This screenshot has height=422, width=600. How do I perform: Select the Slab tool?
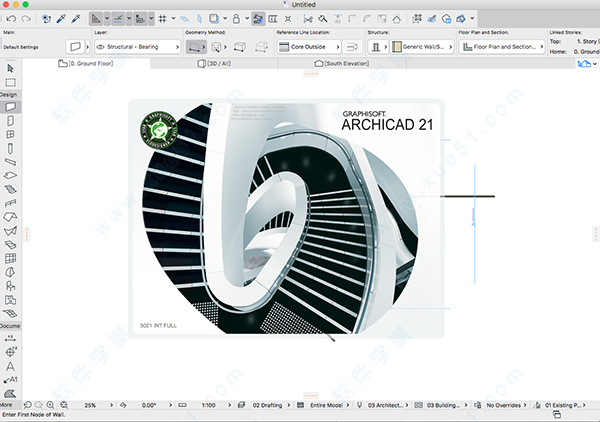10,175
